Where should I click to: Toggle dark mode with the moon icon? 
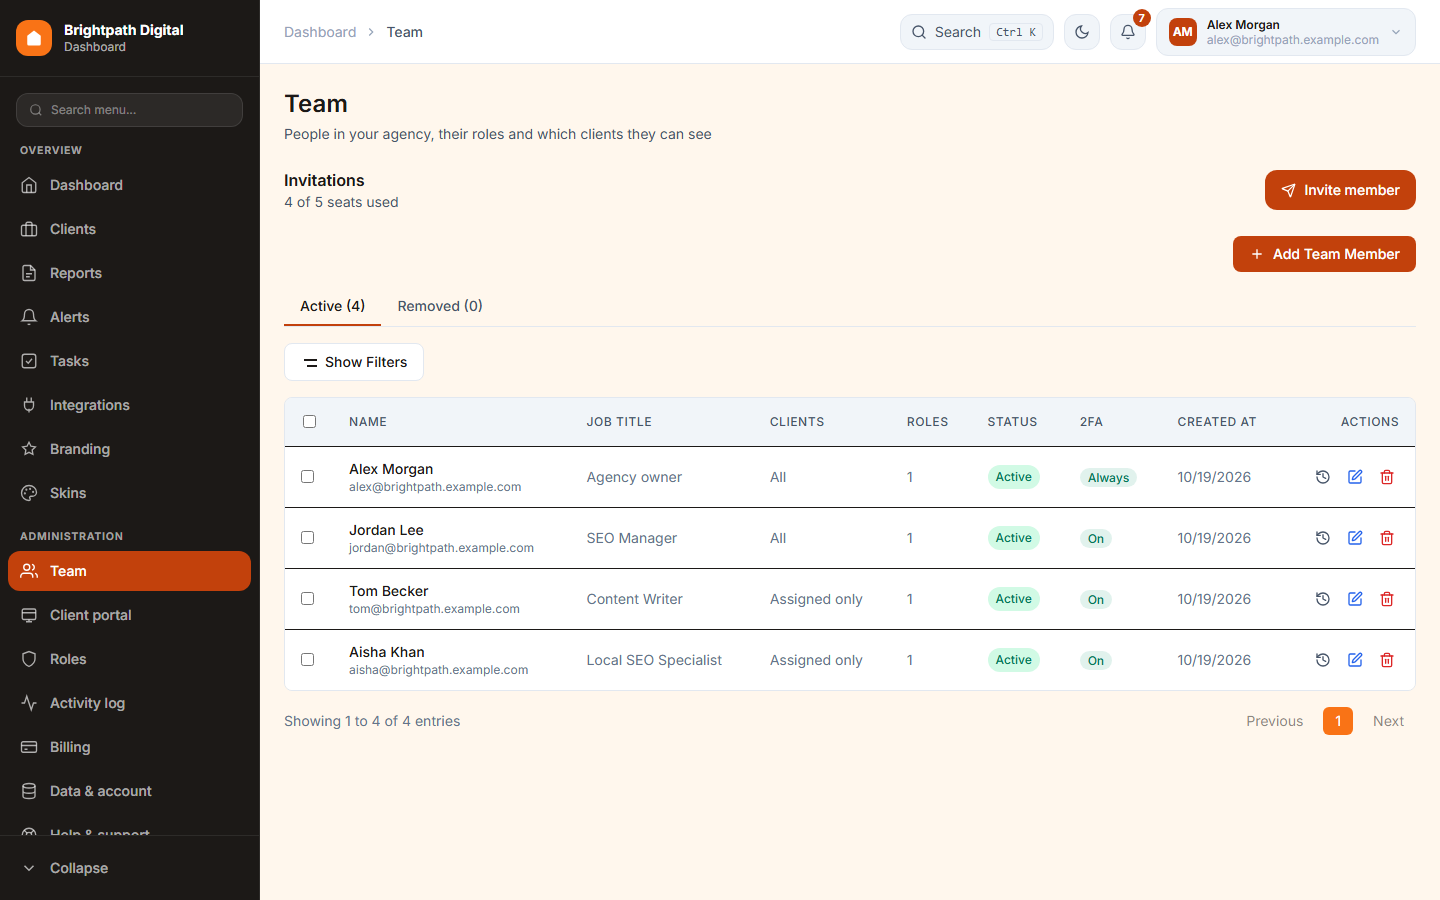1082,32
